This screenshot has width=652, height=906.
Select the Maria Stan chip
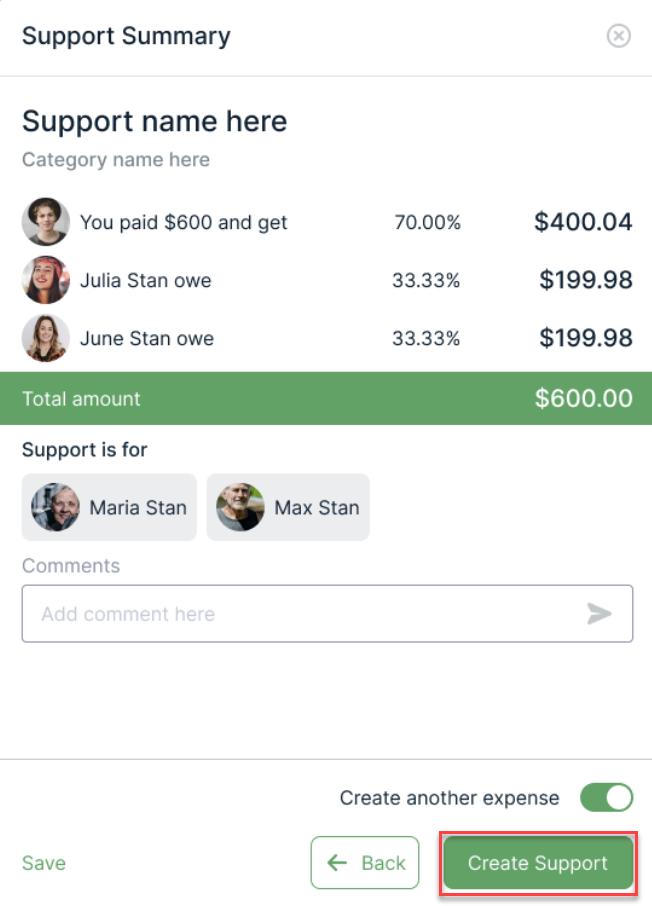(109, 507)
